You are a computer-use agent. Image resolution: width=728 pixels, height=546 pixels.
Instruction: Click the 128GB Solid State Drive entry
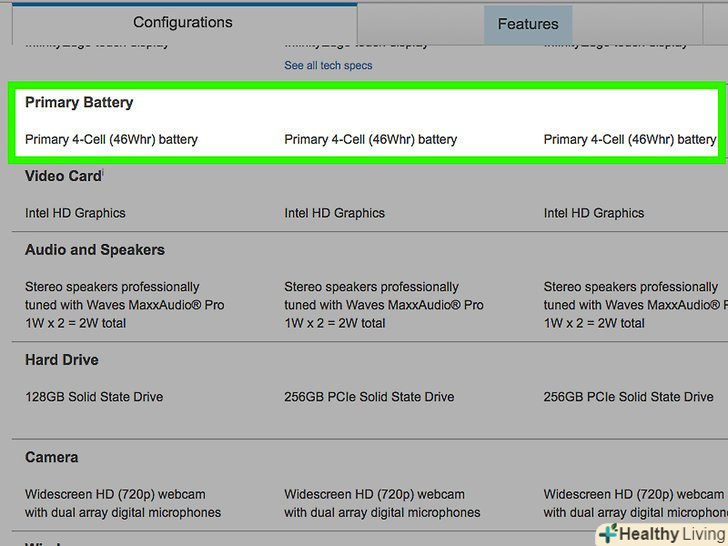[94, 397]
